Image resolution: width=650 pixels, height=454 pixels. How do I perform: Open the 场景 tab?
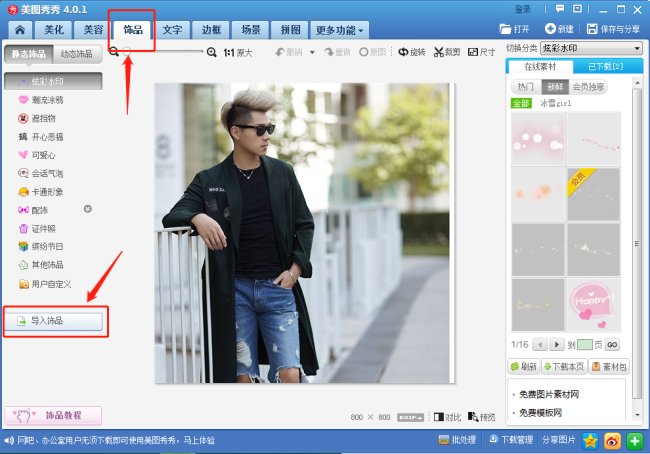tap(251, 30)
